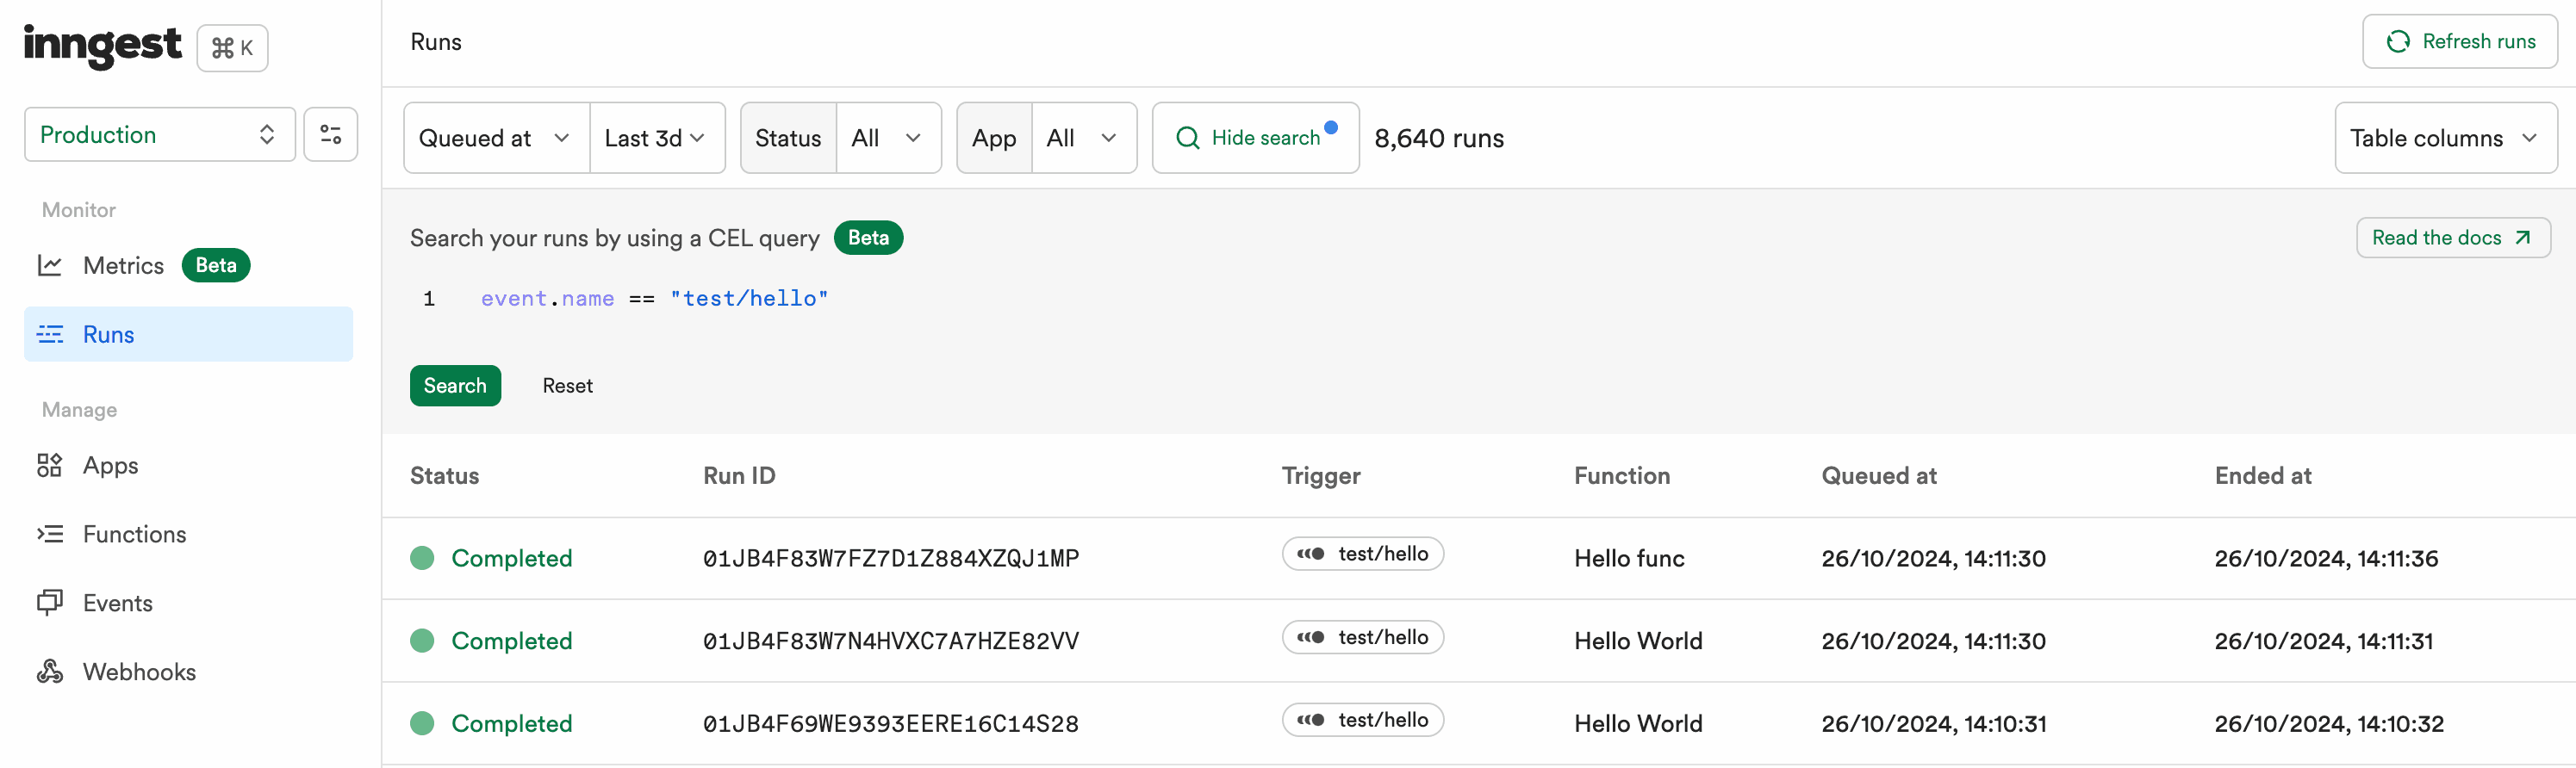Open the Webhooks page

pyautogui.click(x=139, y=672)
